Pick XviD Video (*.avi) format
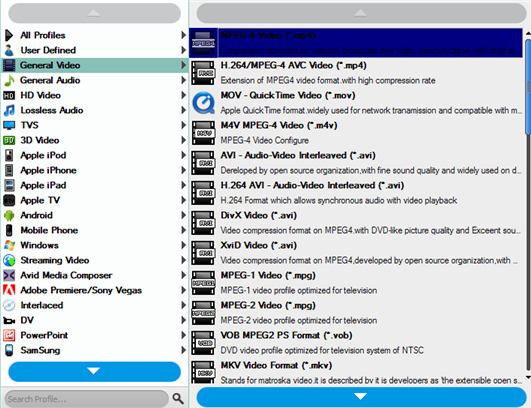Image resolution: width=531 pixels, height=408 pixels. 356,253
